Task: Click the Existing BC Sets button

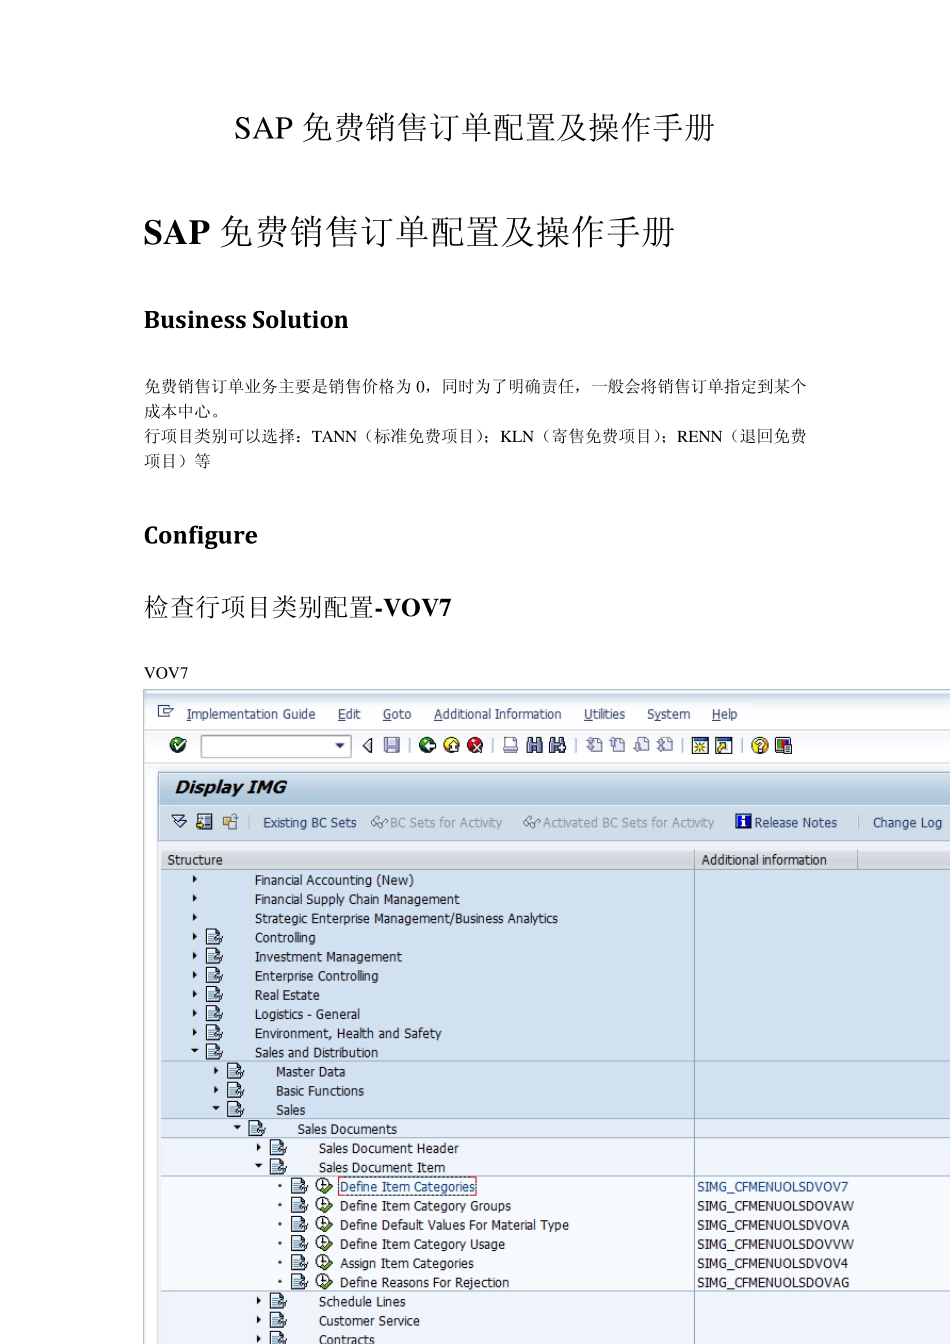Action: coord(309,822)
